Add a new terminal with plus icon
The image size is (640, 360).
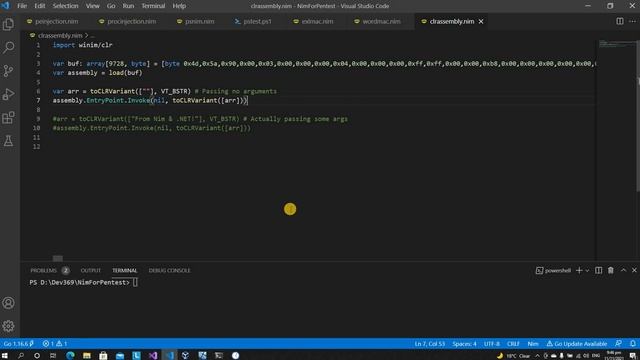click(579, 270)
